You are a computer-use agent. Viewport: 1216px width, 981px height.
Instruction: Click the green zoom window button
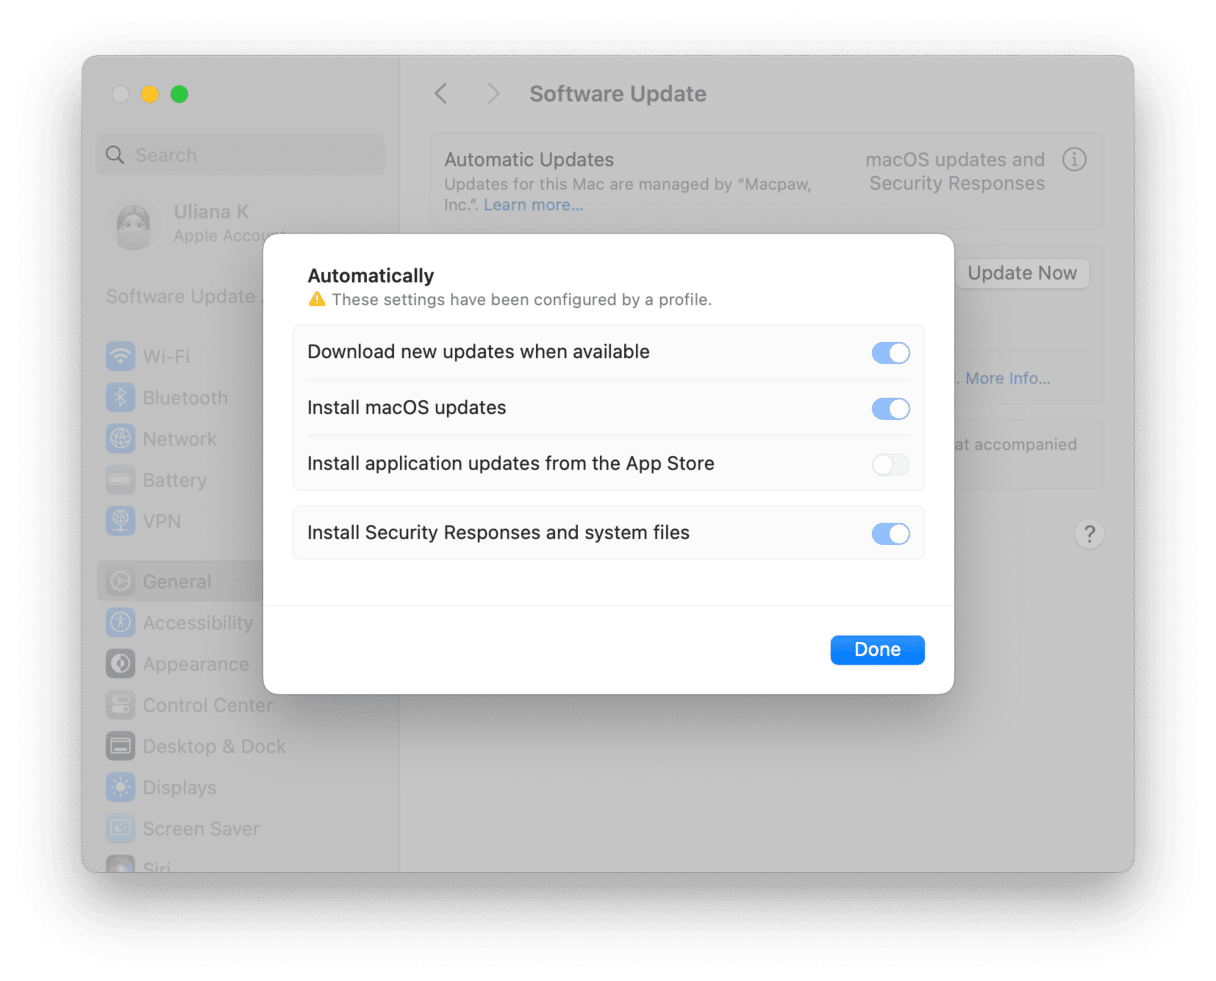[x=180, y=94]
